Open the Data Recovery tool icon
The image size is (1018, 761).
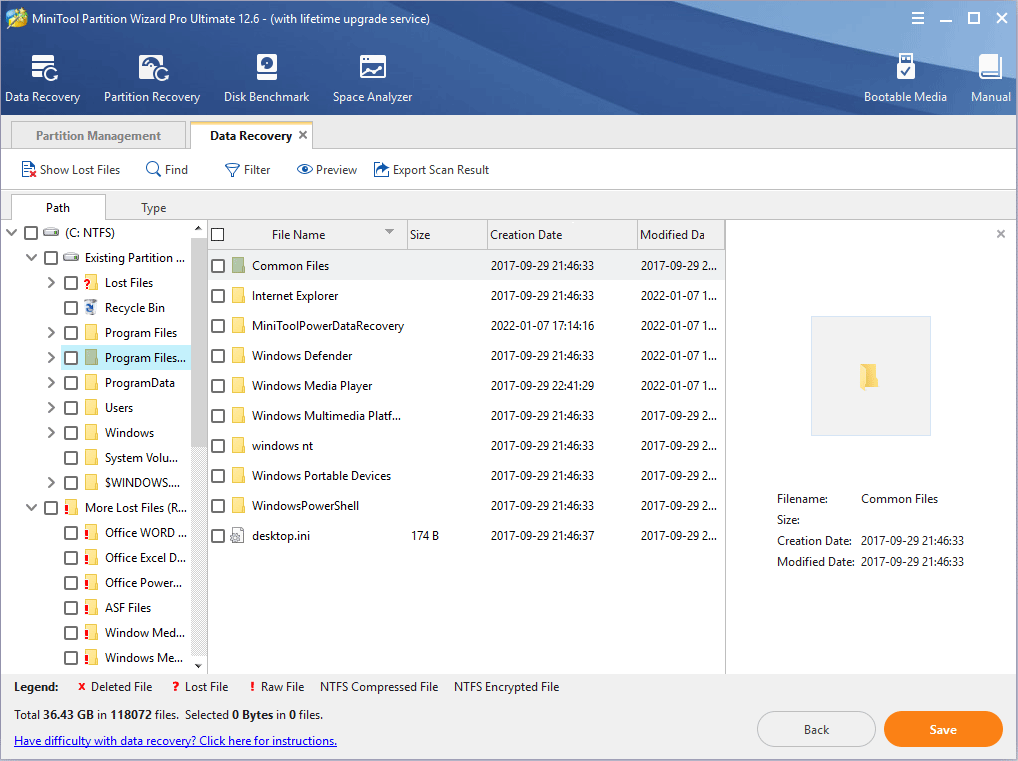click(x=44, y=68)
